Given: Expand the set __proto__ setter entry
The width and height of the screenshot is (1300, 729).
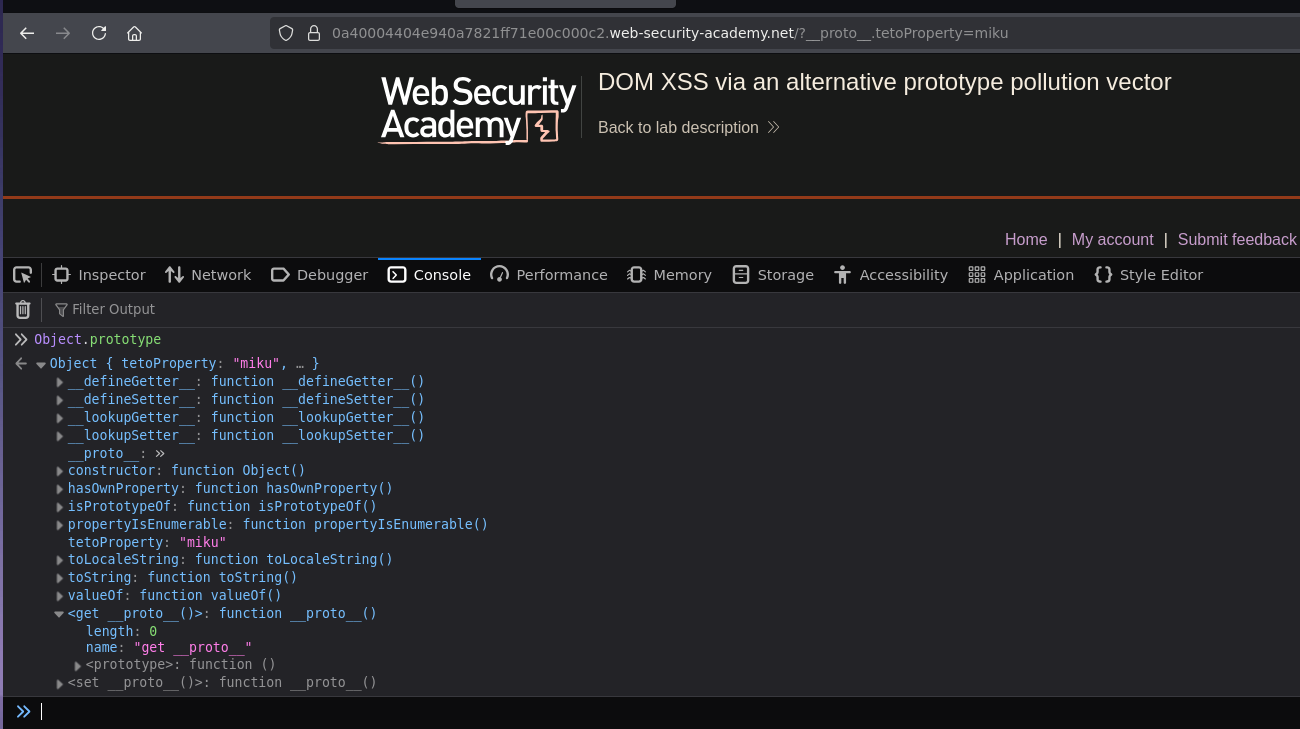Looking at the screenshot, I should click(60, 683).
